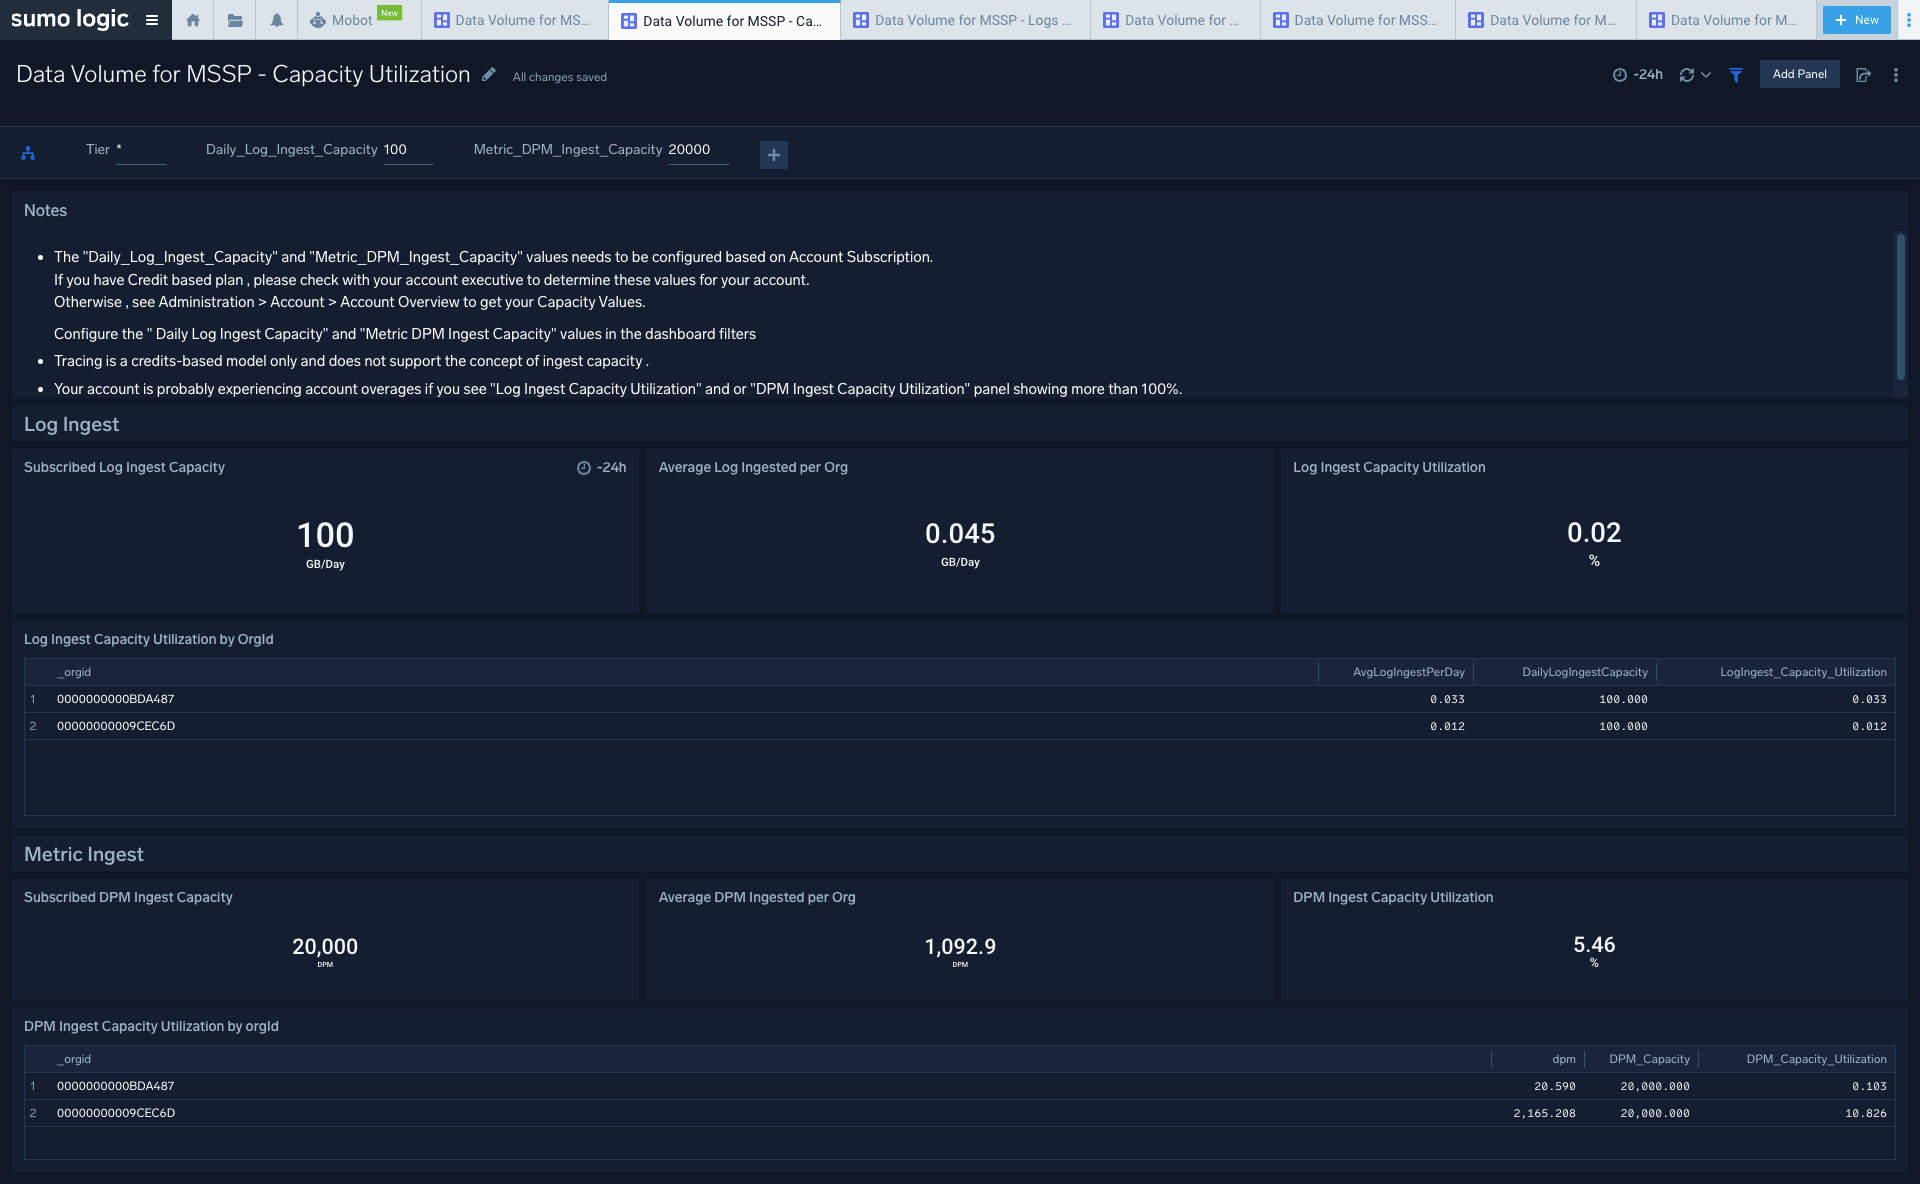
Task: Click the dashboard filter funnel icon
Action: (x=1736, y=75)
